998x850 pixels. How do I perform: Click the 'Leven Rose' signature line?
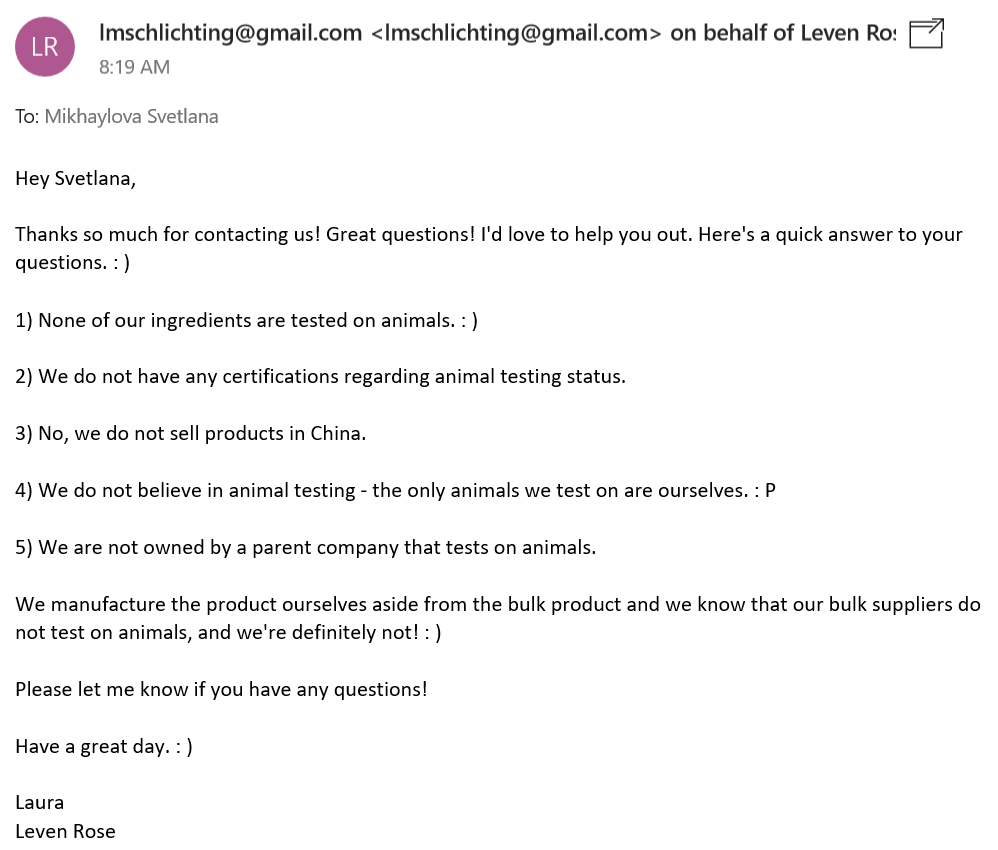pos(66,832)
